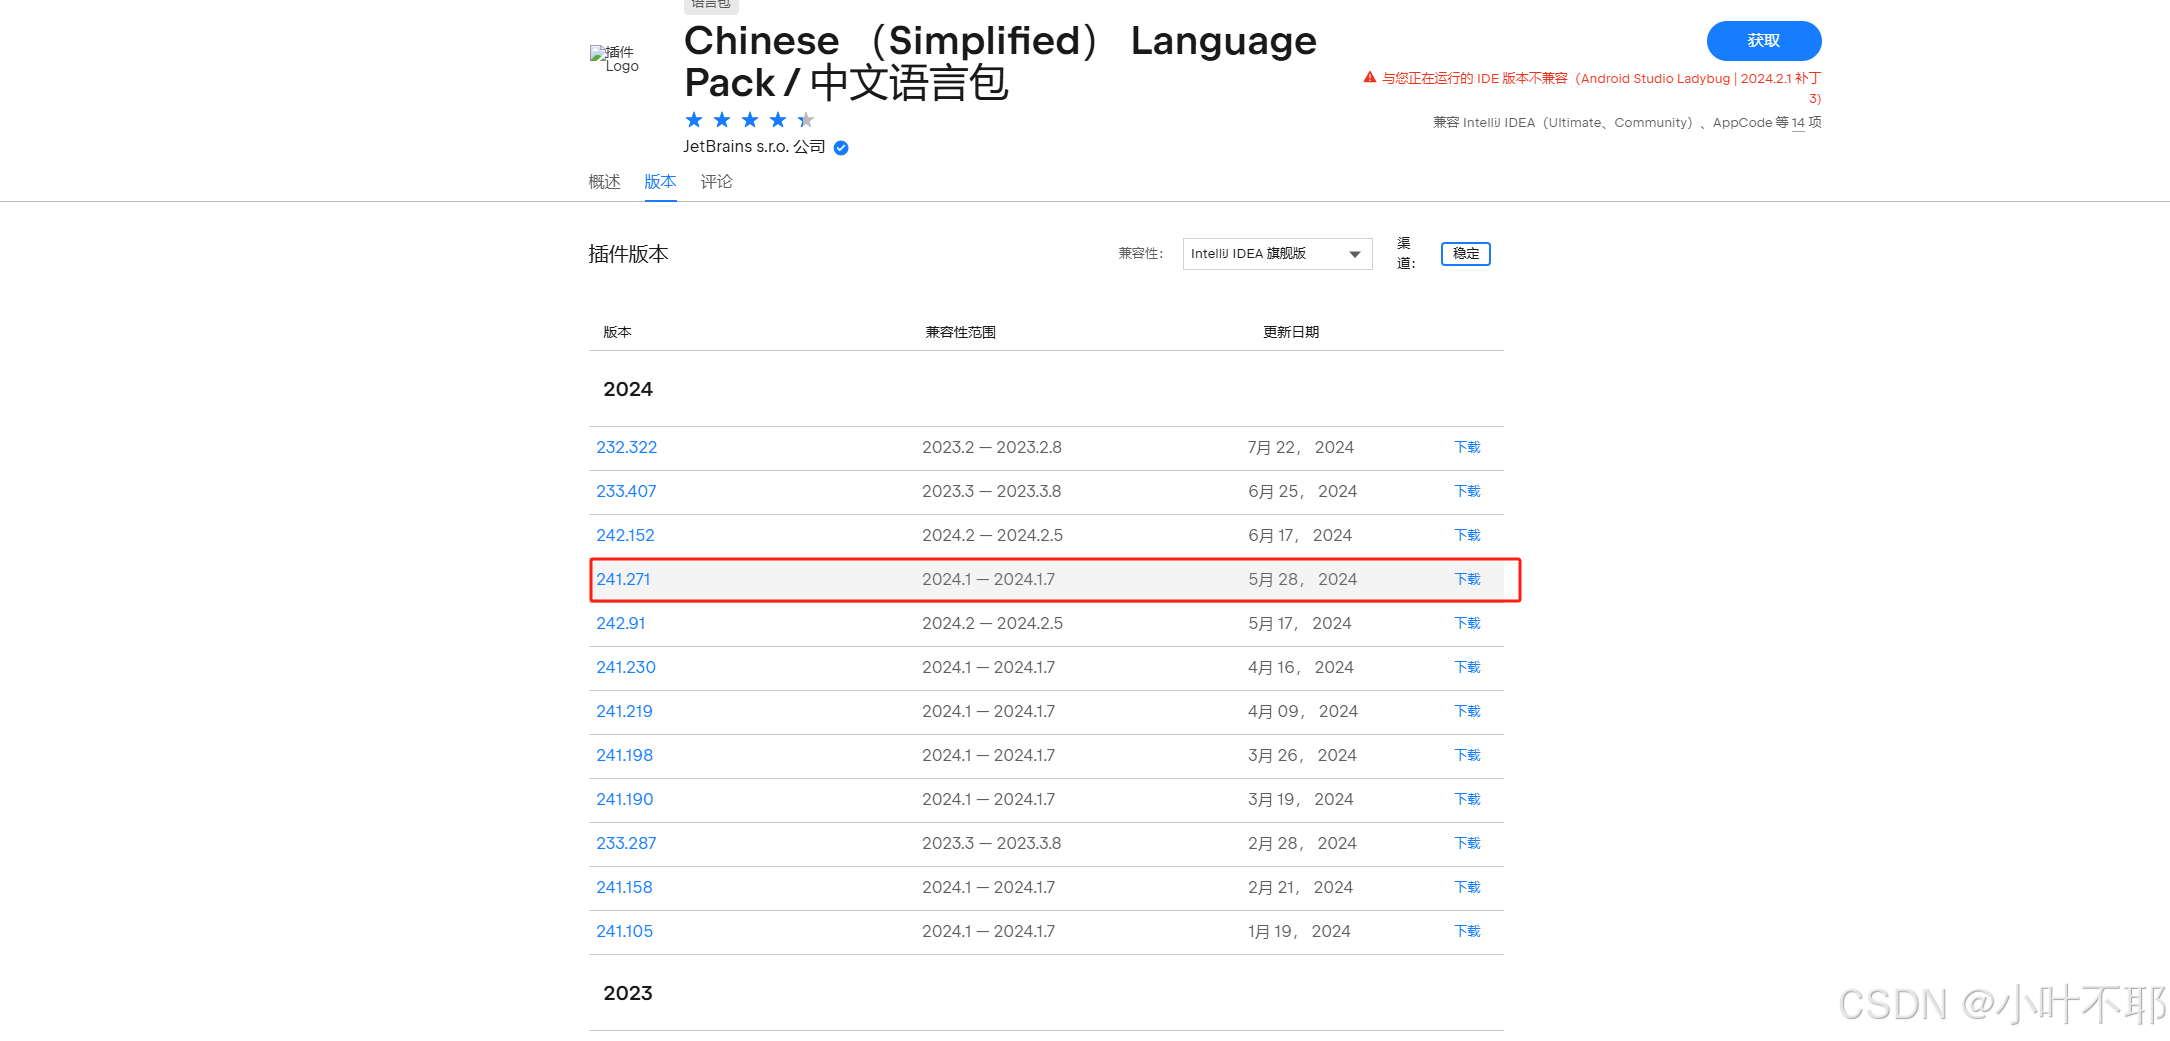The image size is (2170, 1041).
Task: Download version 233.287 via 下载
Action: point(1467,844)
